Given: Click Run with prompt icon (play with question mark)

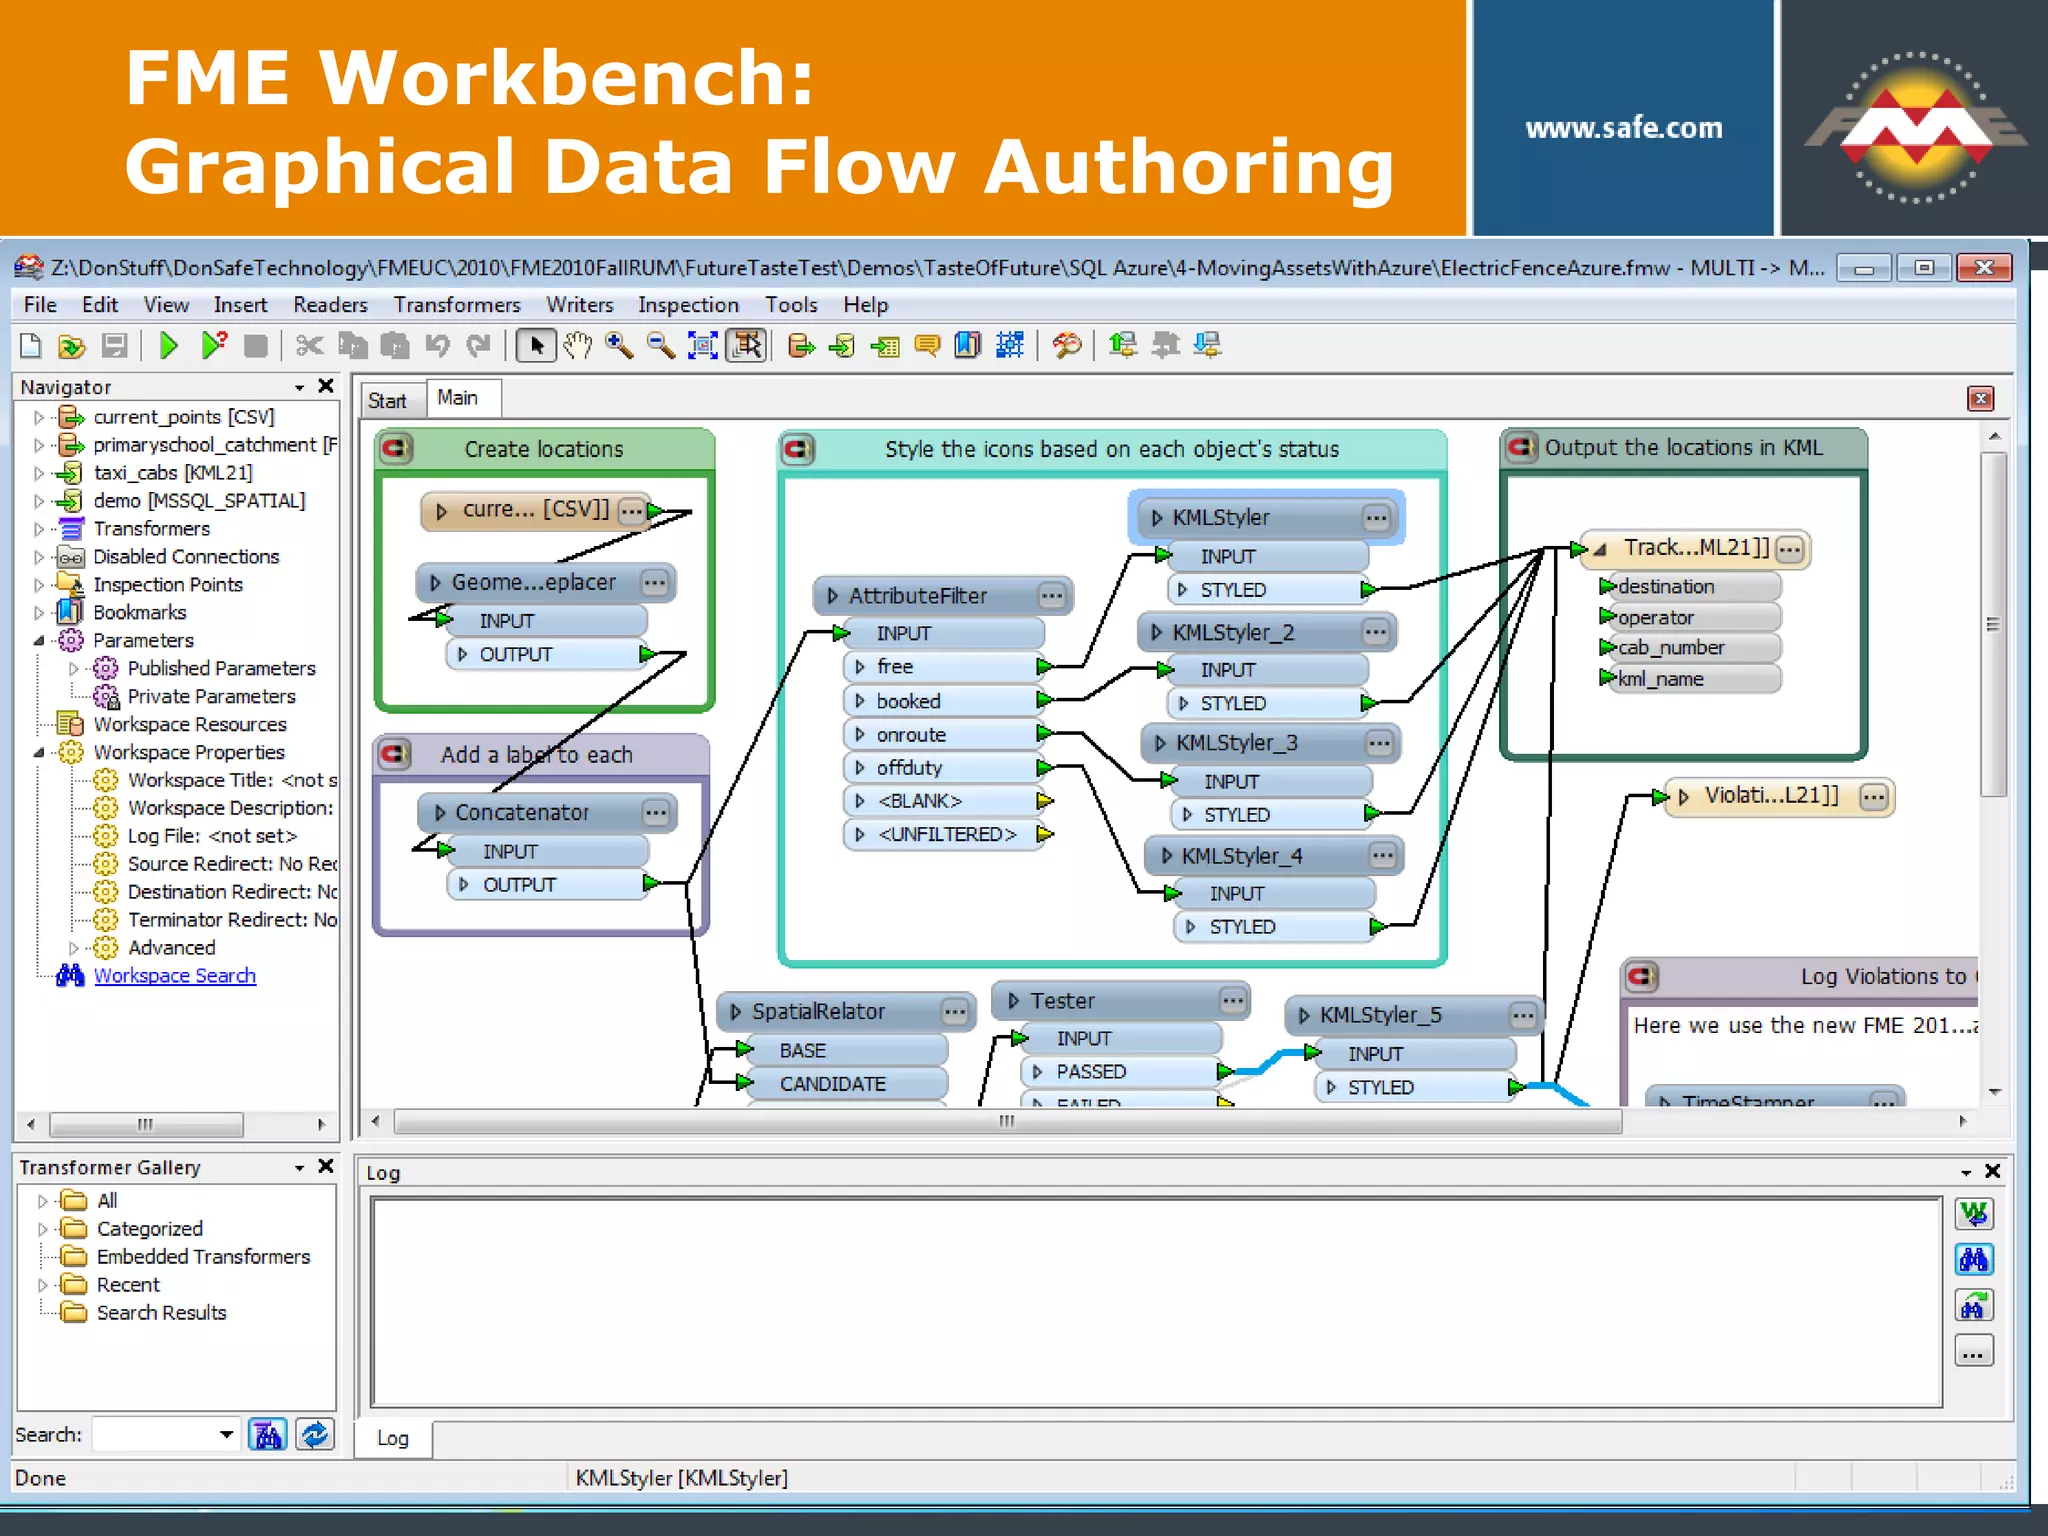Looking at the screenshot, I should coord(213,346).
